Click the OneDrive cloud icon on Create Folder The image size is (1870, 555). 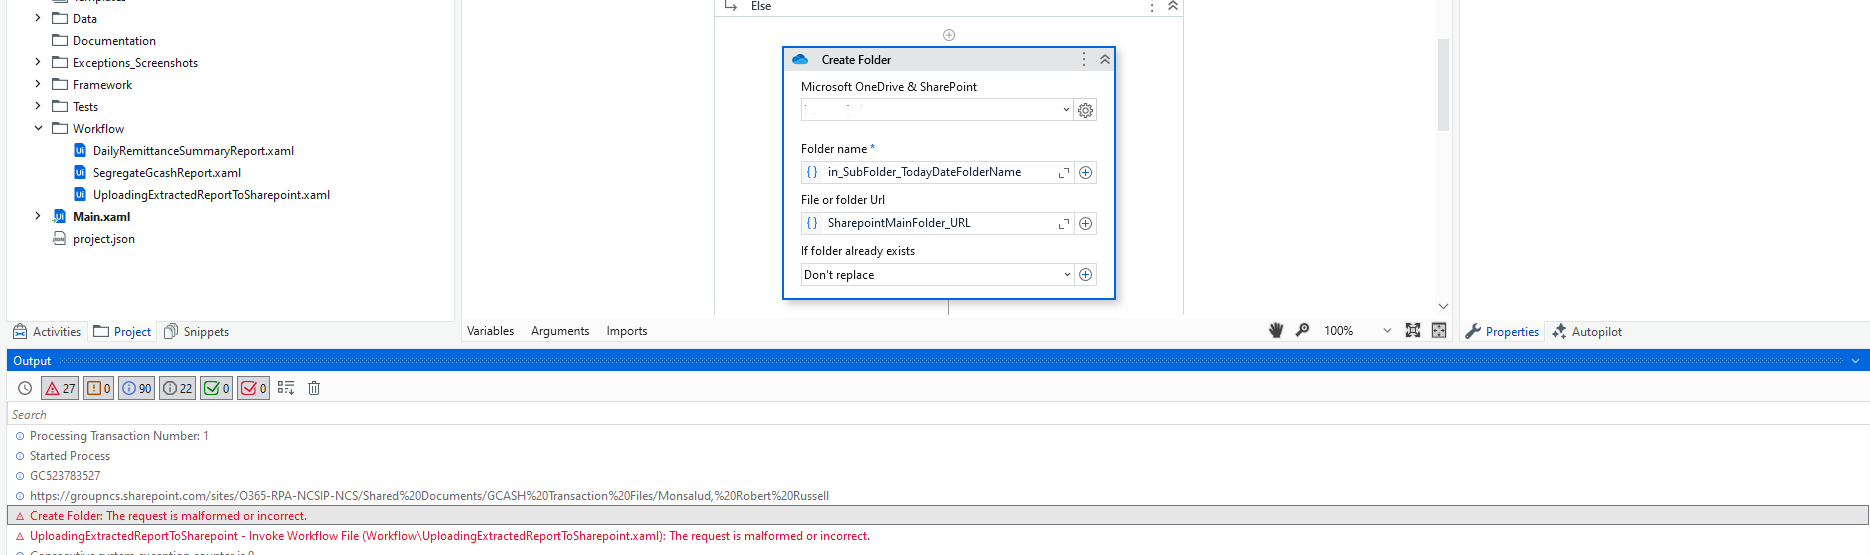click(800, 60)
